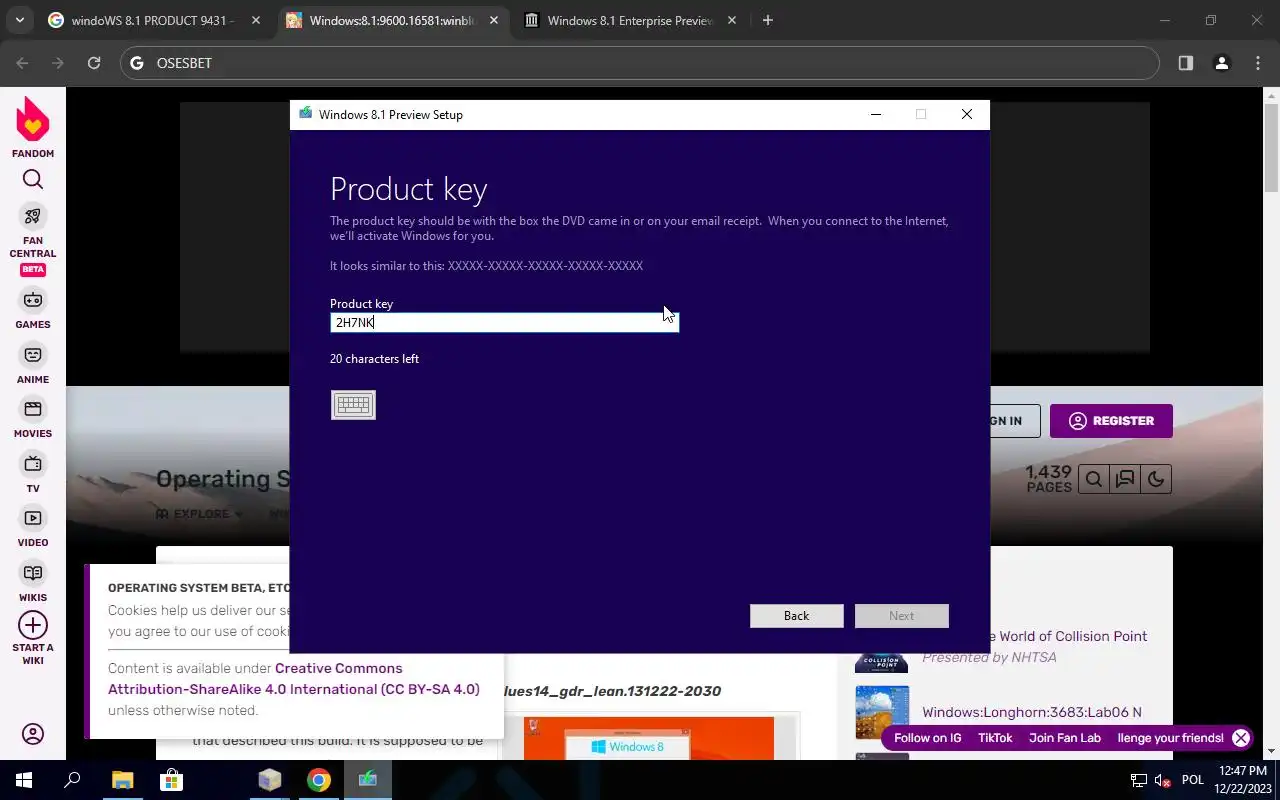Open Chrome tab search dropdown

pyautogui.click(x=20, y=20)
